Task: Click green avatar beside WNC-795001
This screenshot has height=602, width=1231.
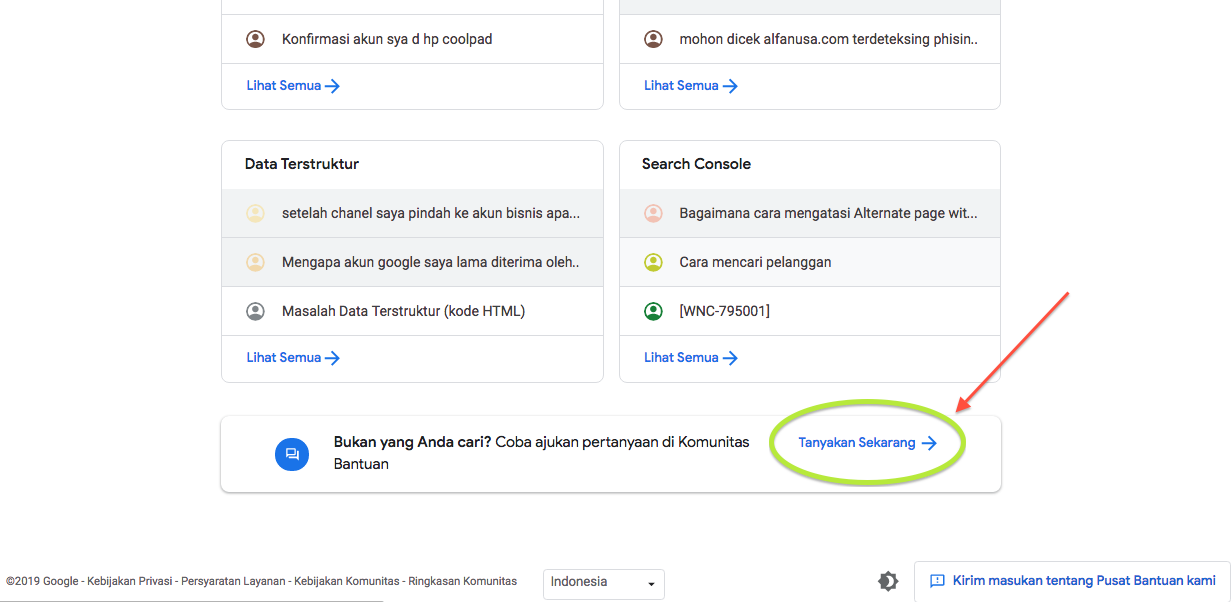Action: [653, 311]
